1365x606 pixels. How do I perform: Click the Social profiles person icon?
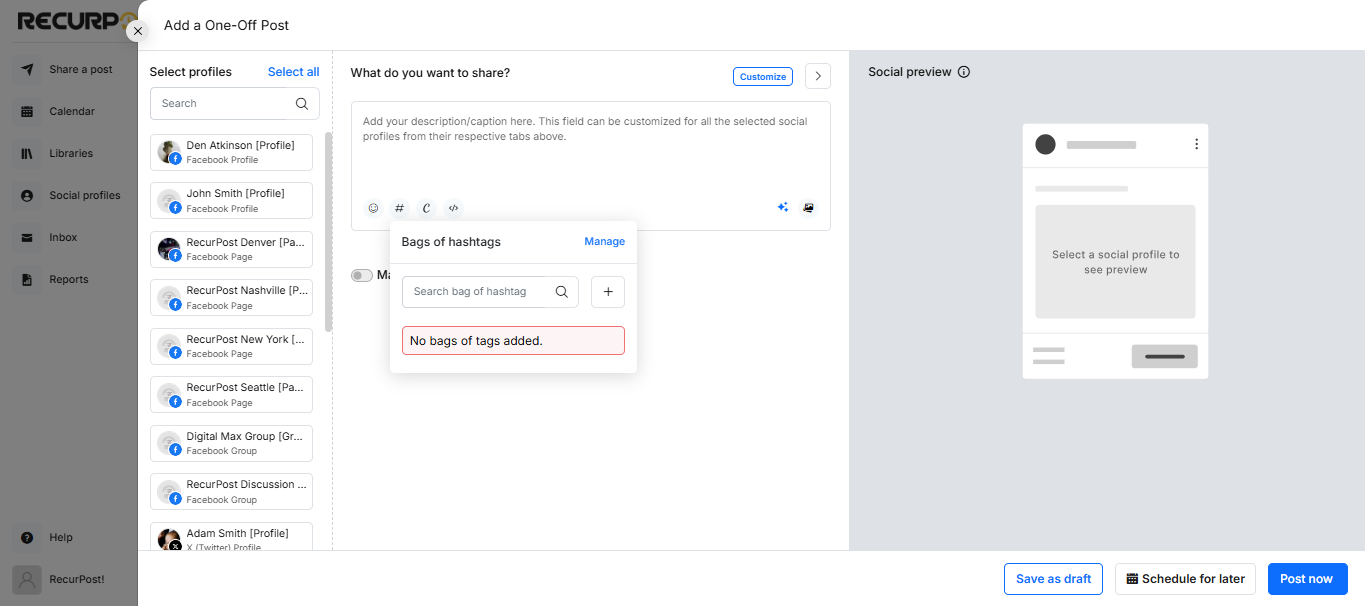[27, 196]
